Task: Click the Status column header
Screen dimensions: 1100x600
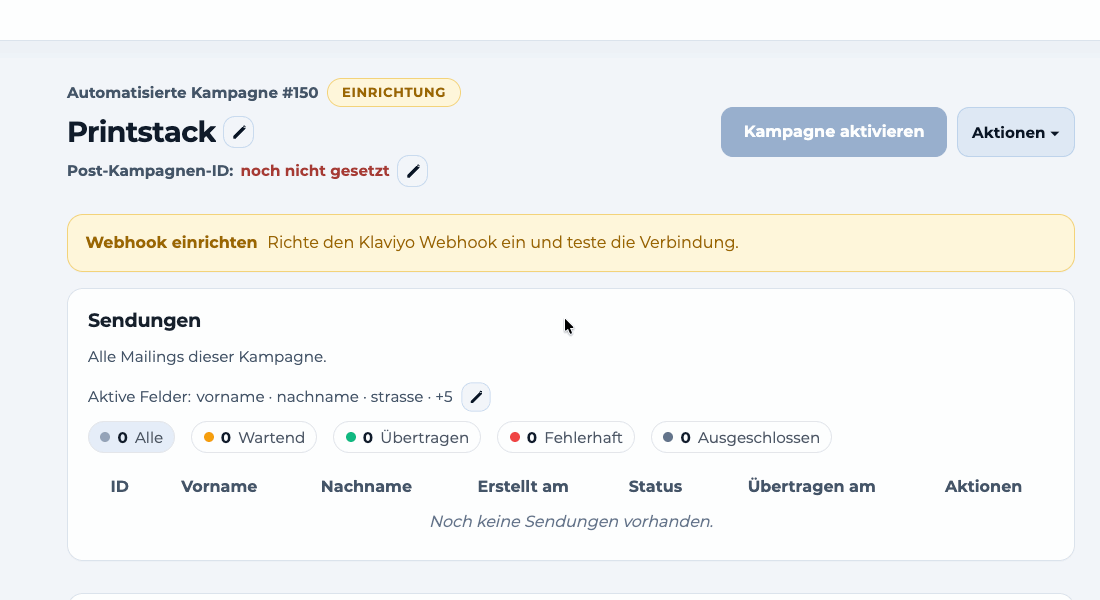Action: pyautogui.click(x=655, y=486)
